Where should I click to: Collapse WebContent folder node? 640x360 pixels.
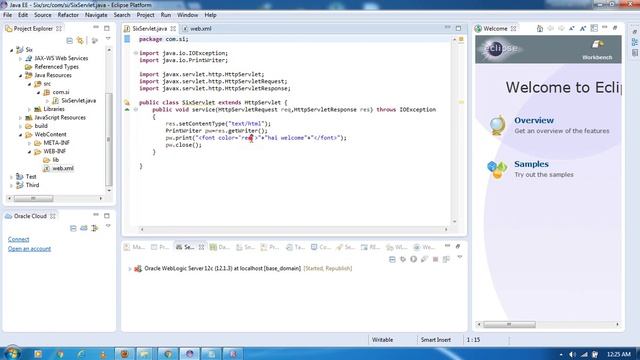coord(20,135)
